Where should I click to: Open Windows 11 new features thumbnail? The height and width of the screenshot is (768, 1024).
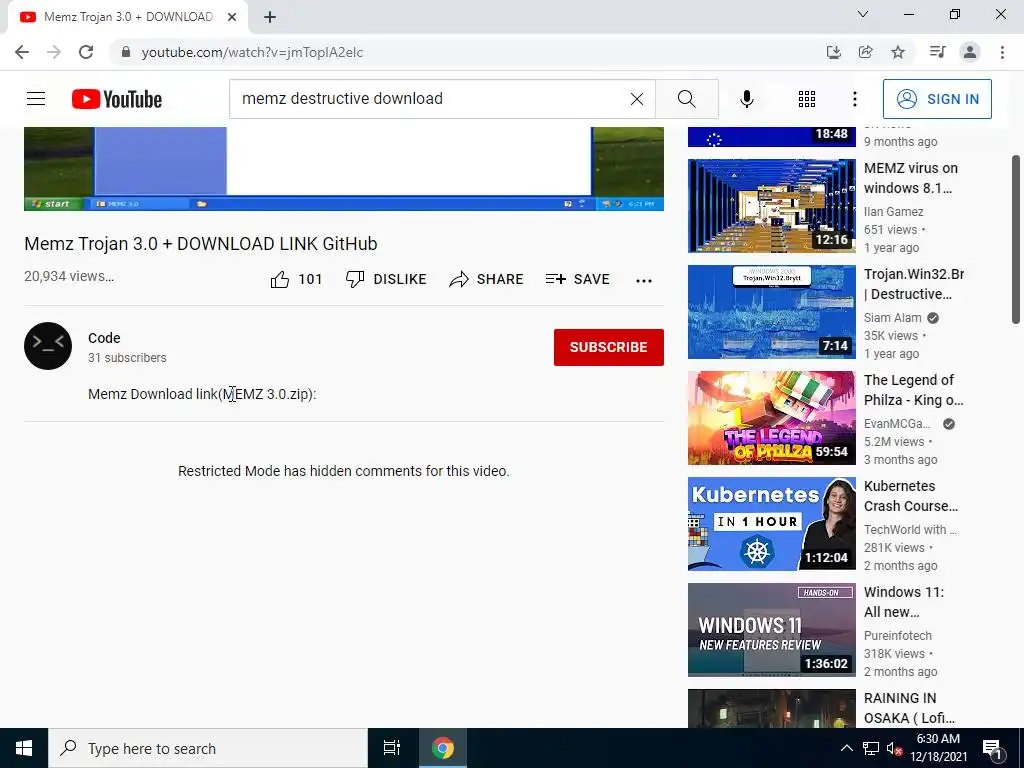771,630
